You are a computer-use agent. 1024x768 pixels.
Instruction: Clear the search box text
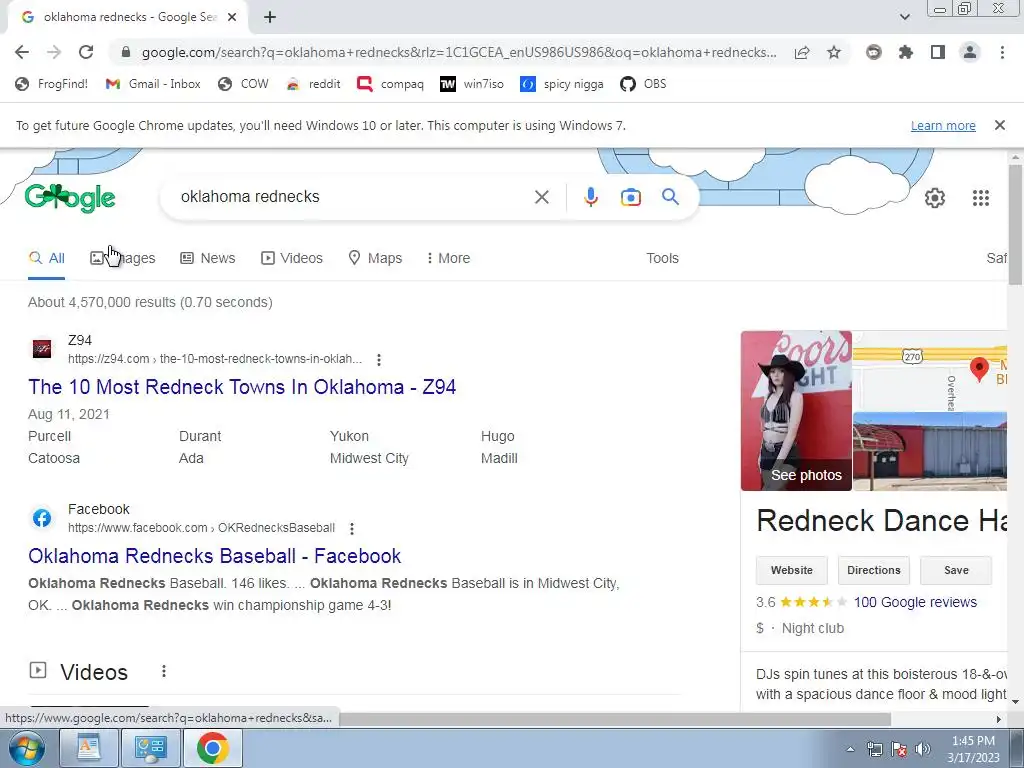tap(541, 197)
